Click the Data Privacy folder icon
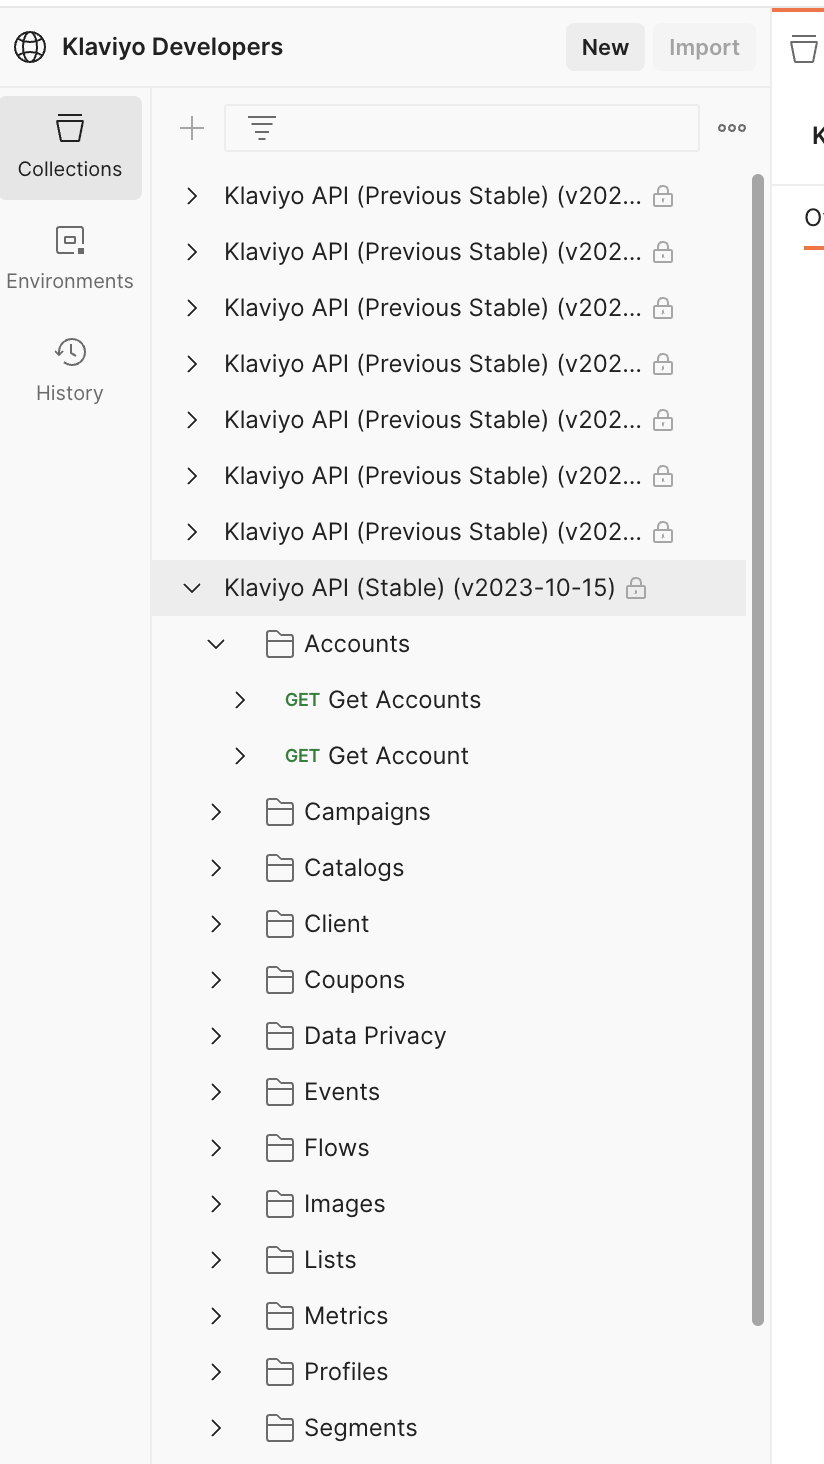This screenshot has width=824, height=1464. pos(280,1036)
